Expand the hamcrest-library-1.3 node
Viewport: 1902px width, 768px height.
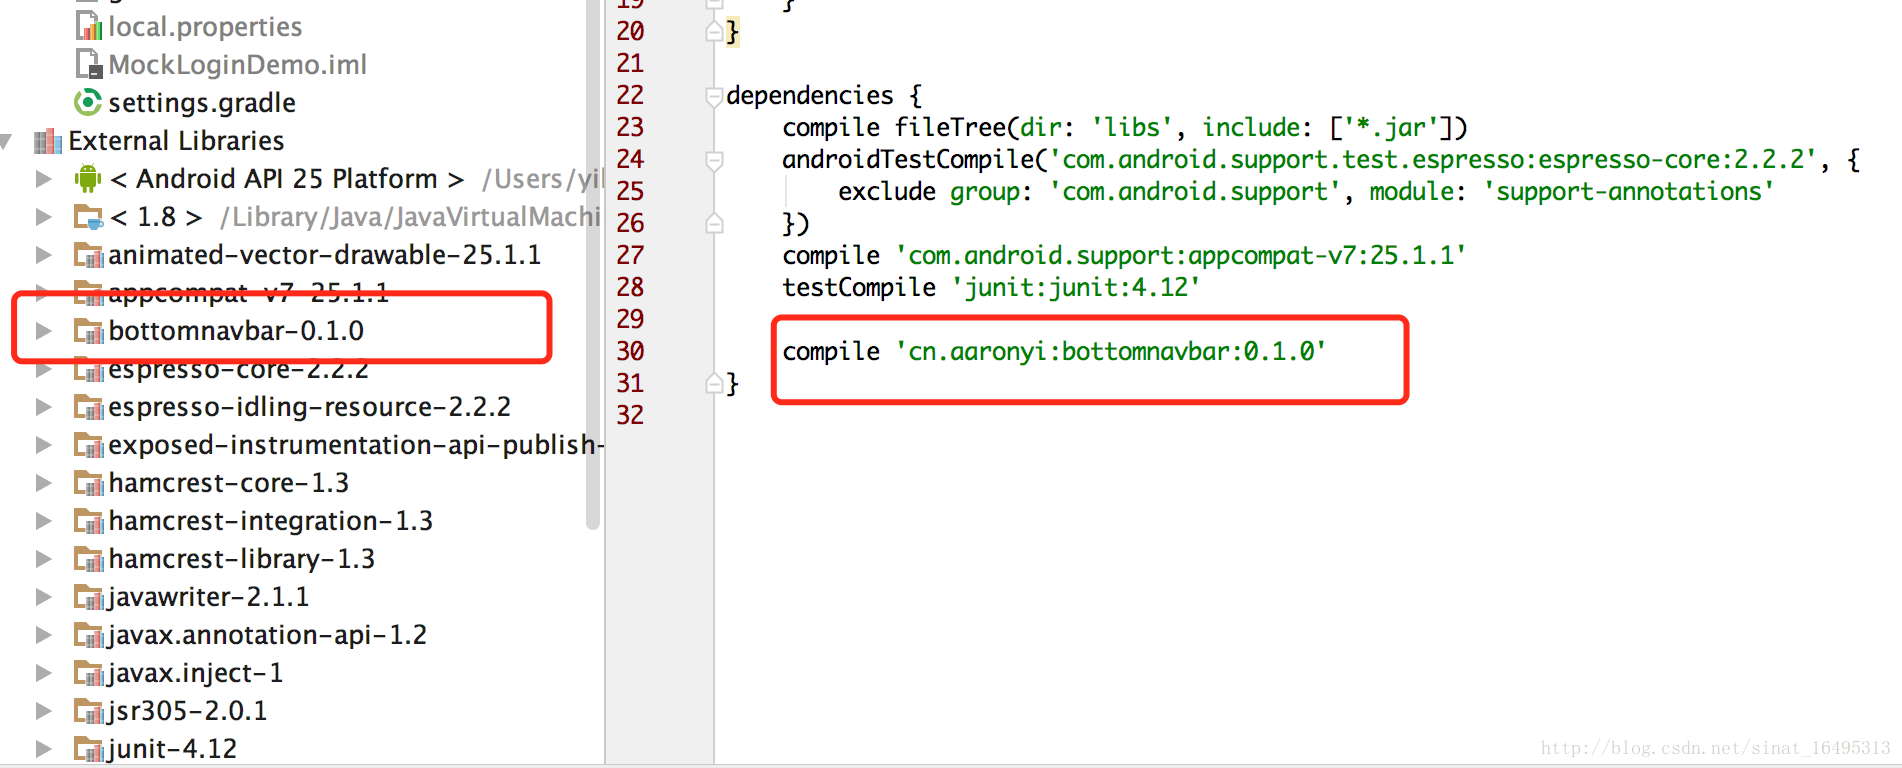point(44,559)
